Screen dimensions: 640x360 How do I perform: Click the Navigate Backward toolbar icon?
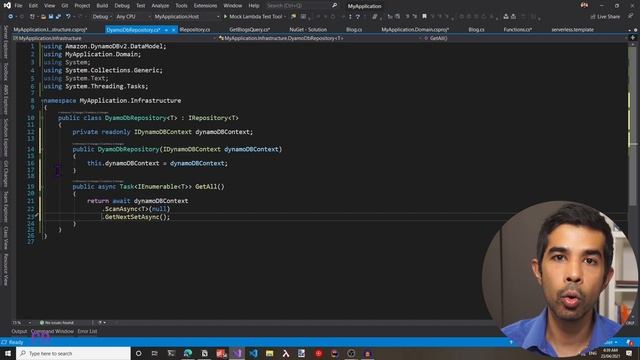click(11, 17)
